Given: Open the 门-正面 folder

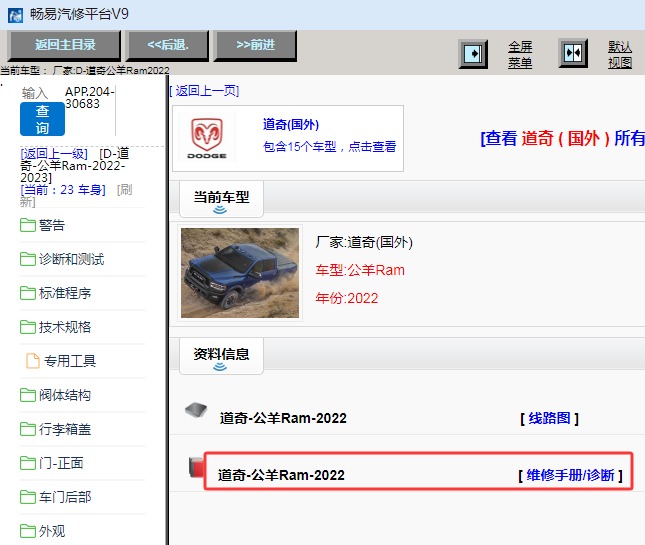Looking at the screenshot, I should pyautogui.click(x=61, y=463).
